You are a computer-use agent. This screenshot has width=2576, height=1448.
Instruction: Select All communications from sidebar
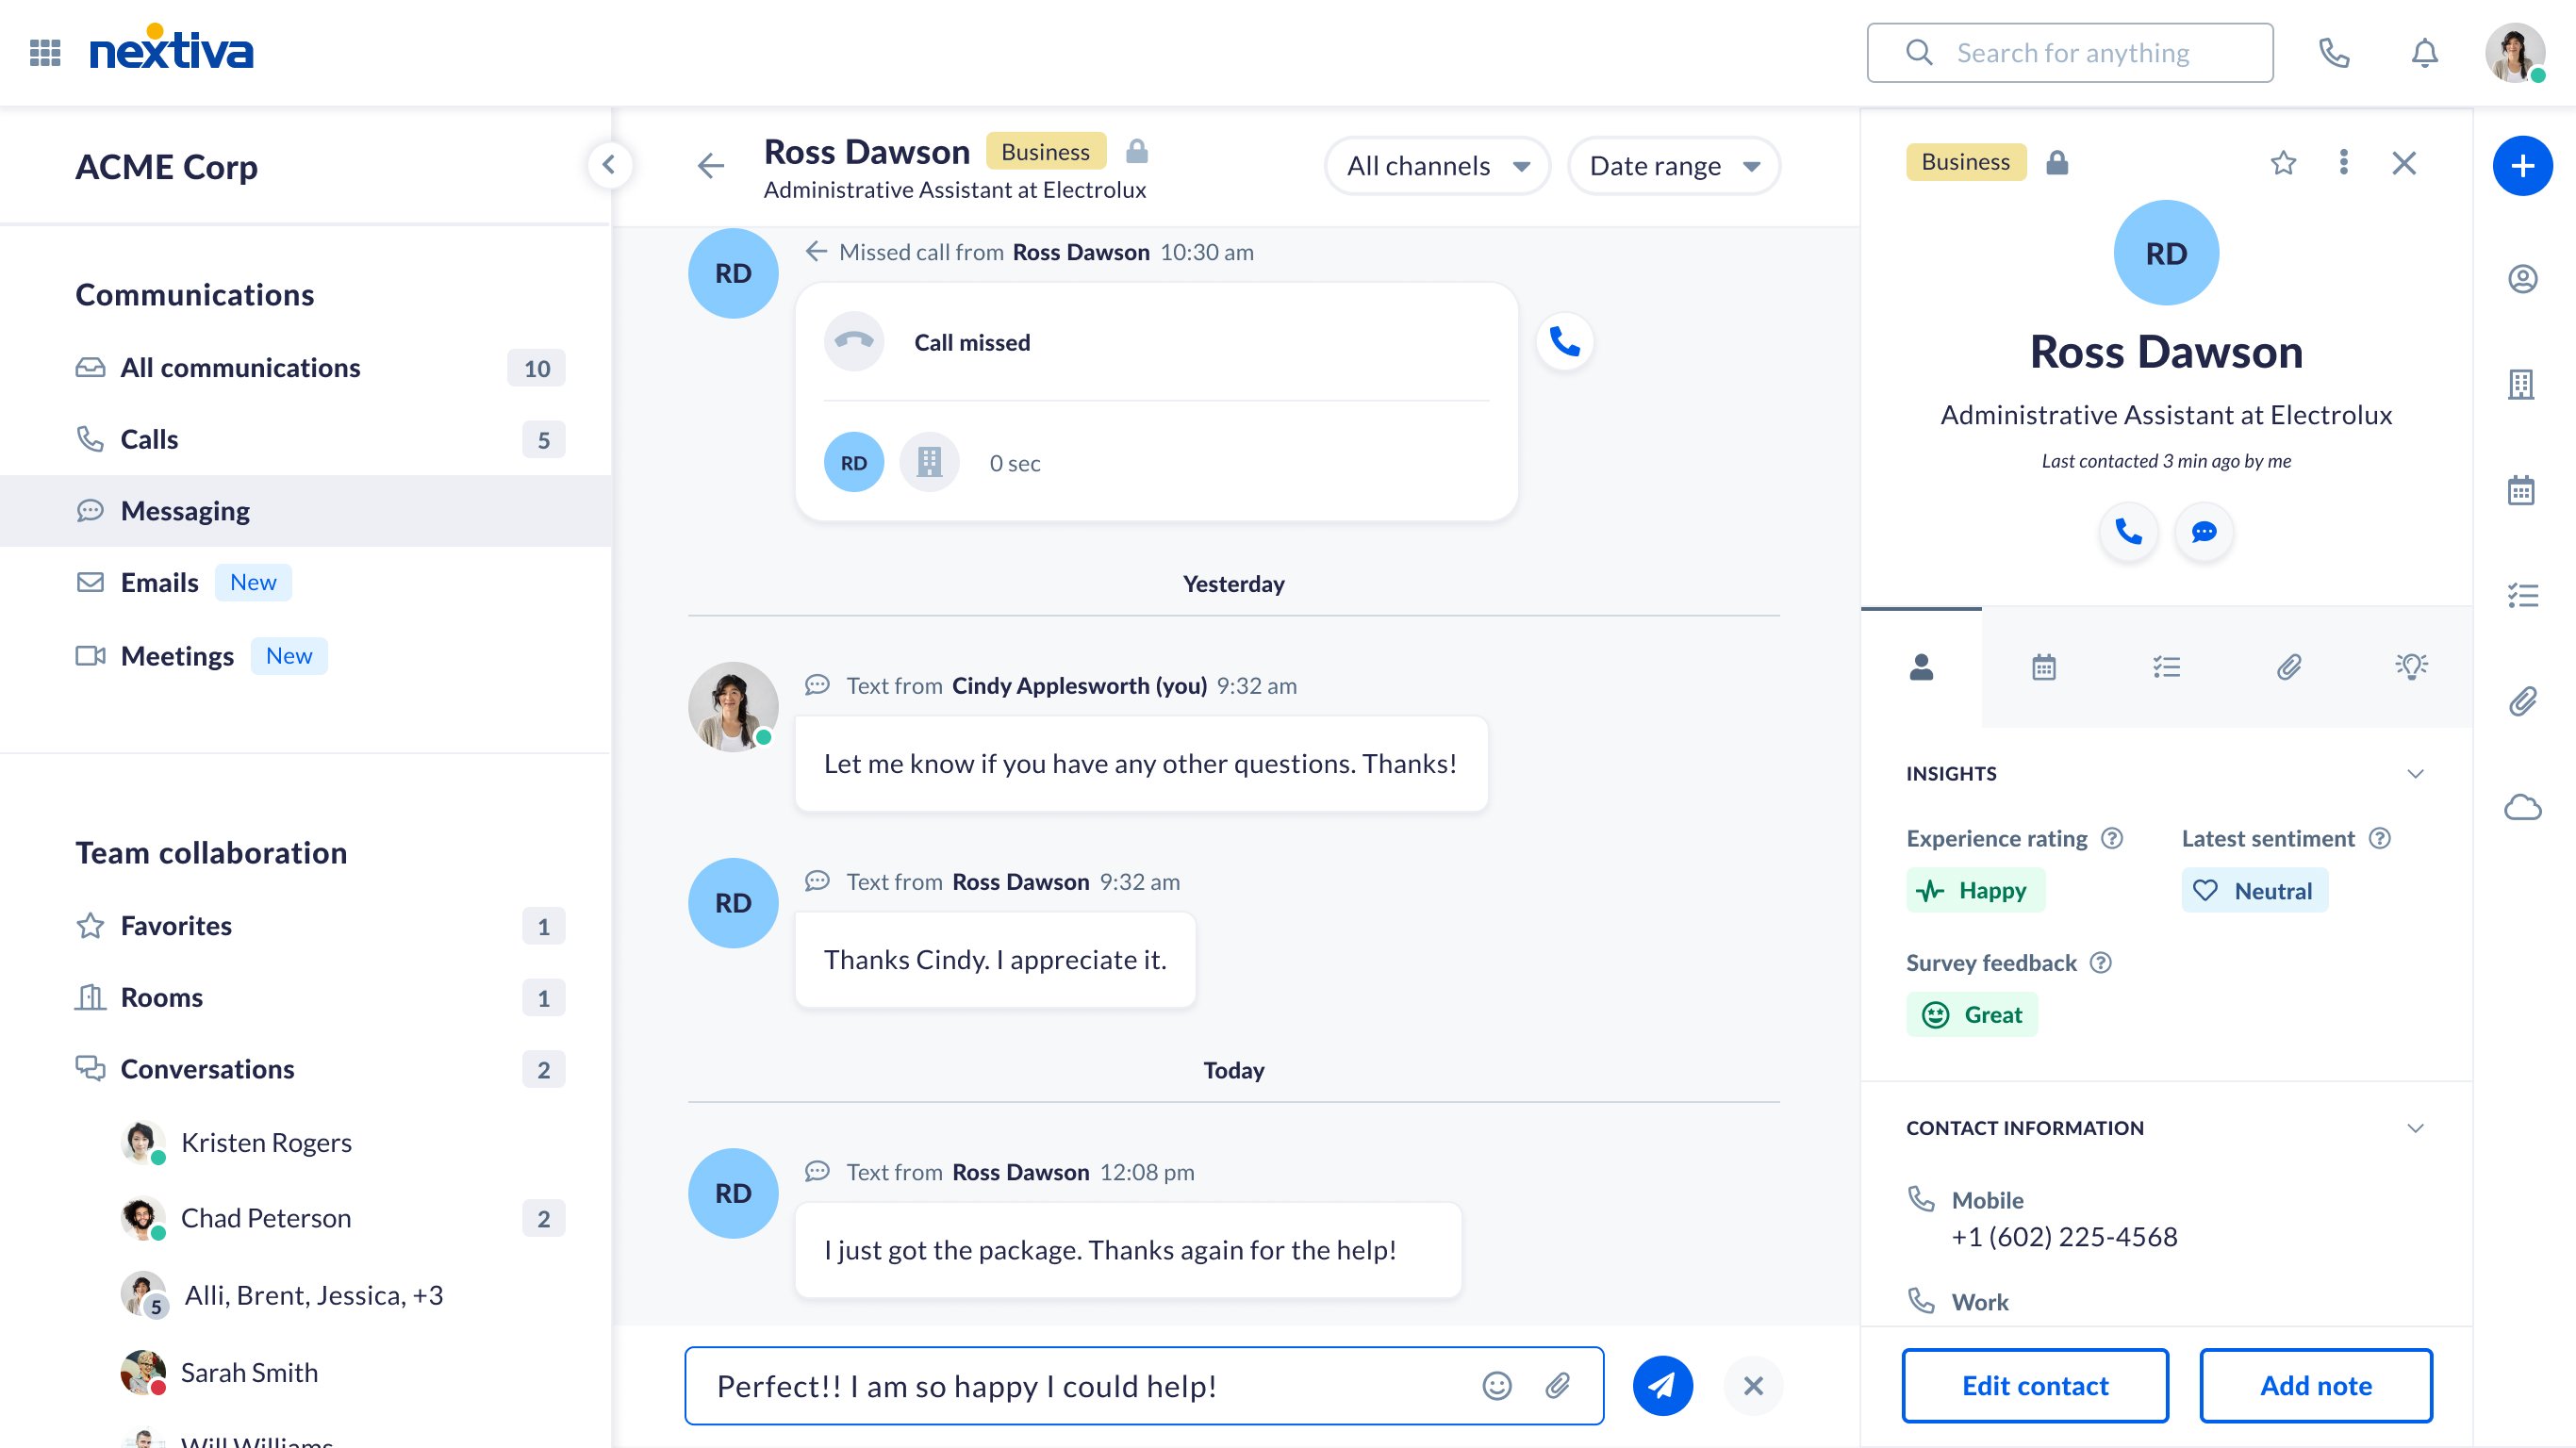[x=240, y=368]
